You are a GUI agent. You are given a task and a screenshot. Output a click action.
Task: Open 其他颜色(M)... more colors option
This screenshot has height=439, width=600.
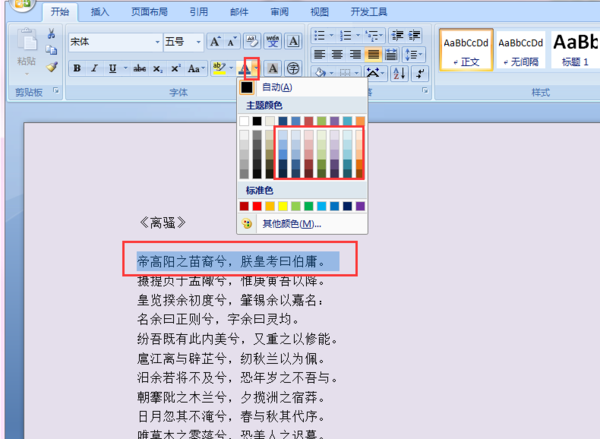click(x=302, y=224)
